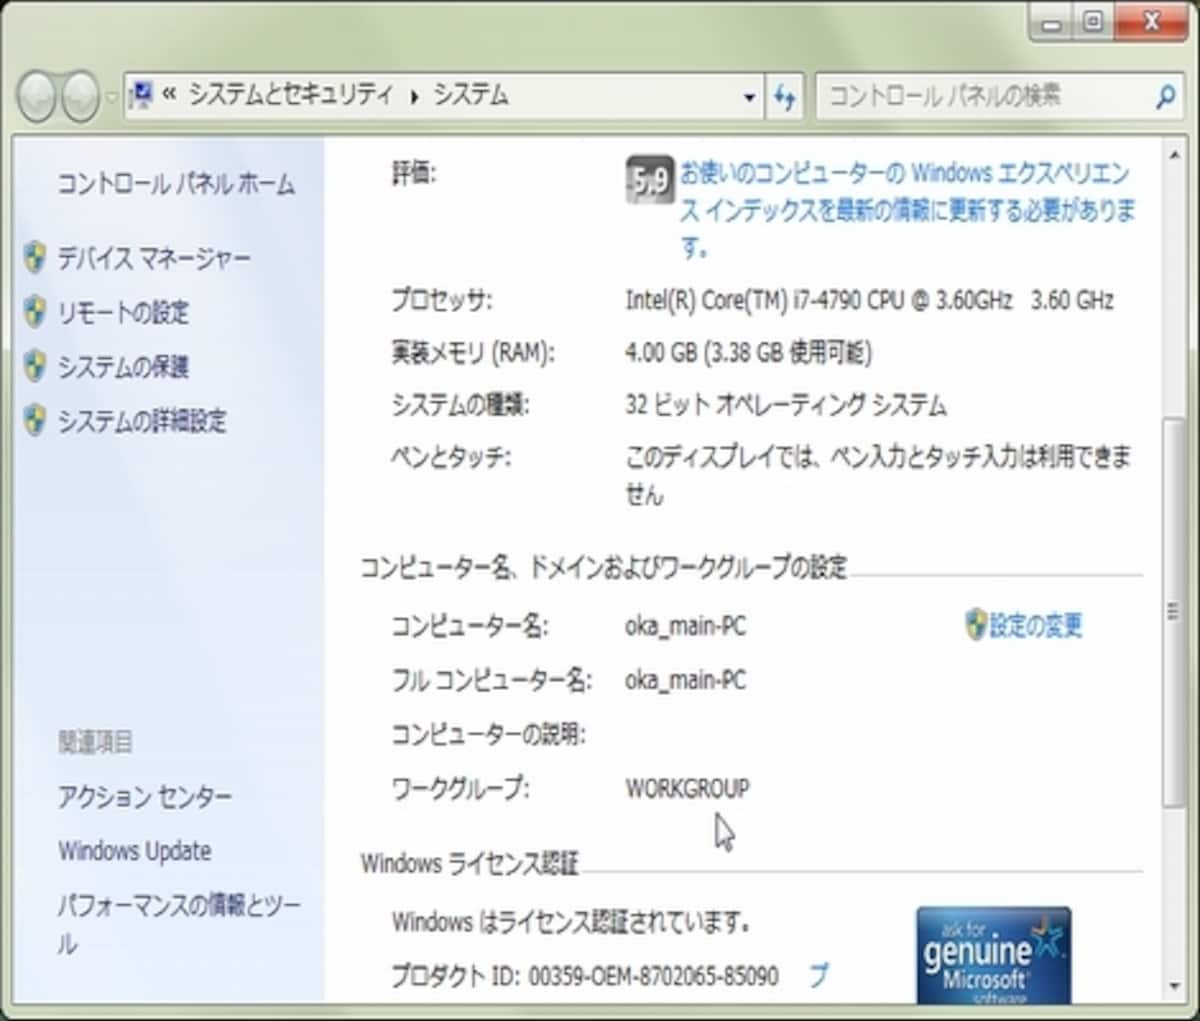Maximize the System window

pos(1093,22)
